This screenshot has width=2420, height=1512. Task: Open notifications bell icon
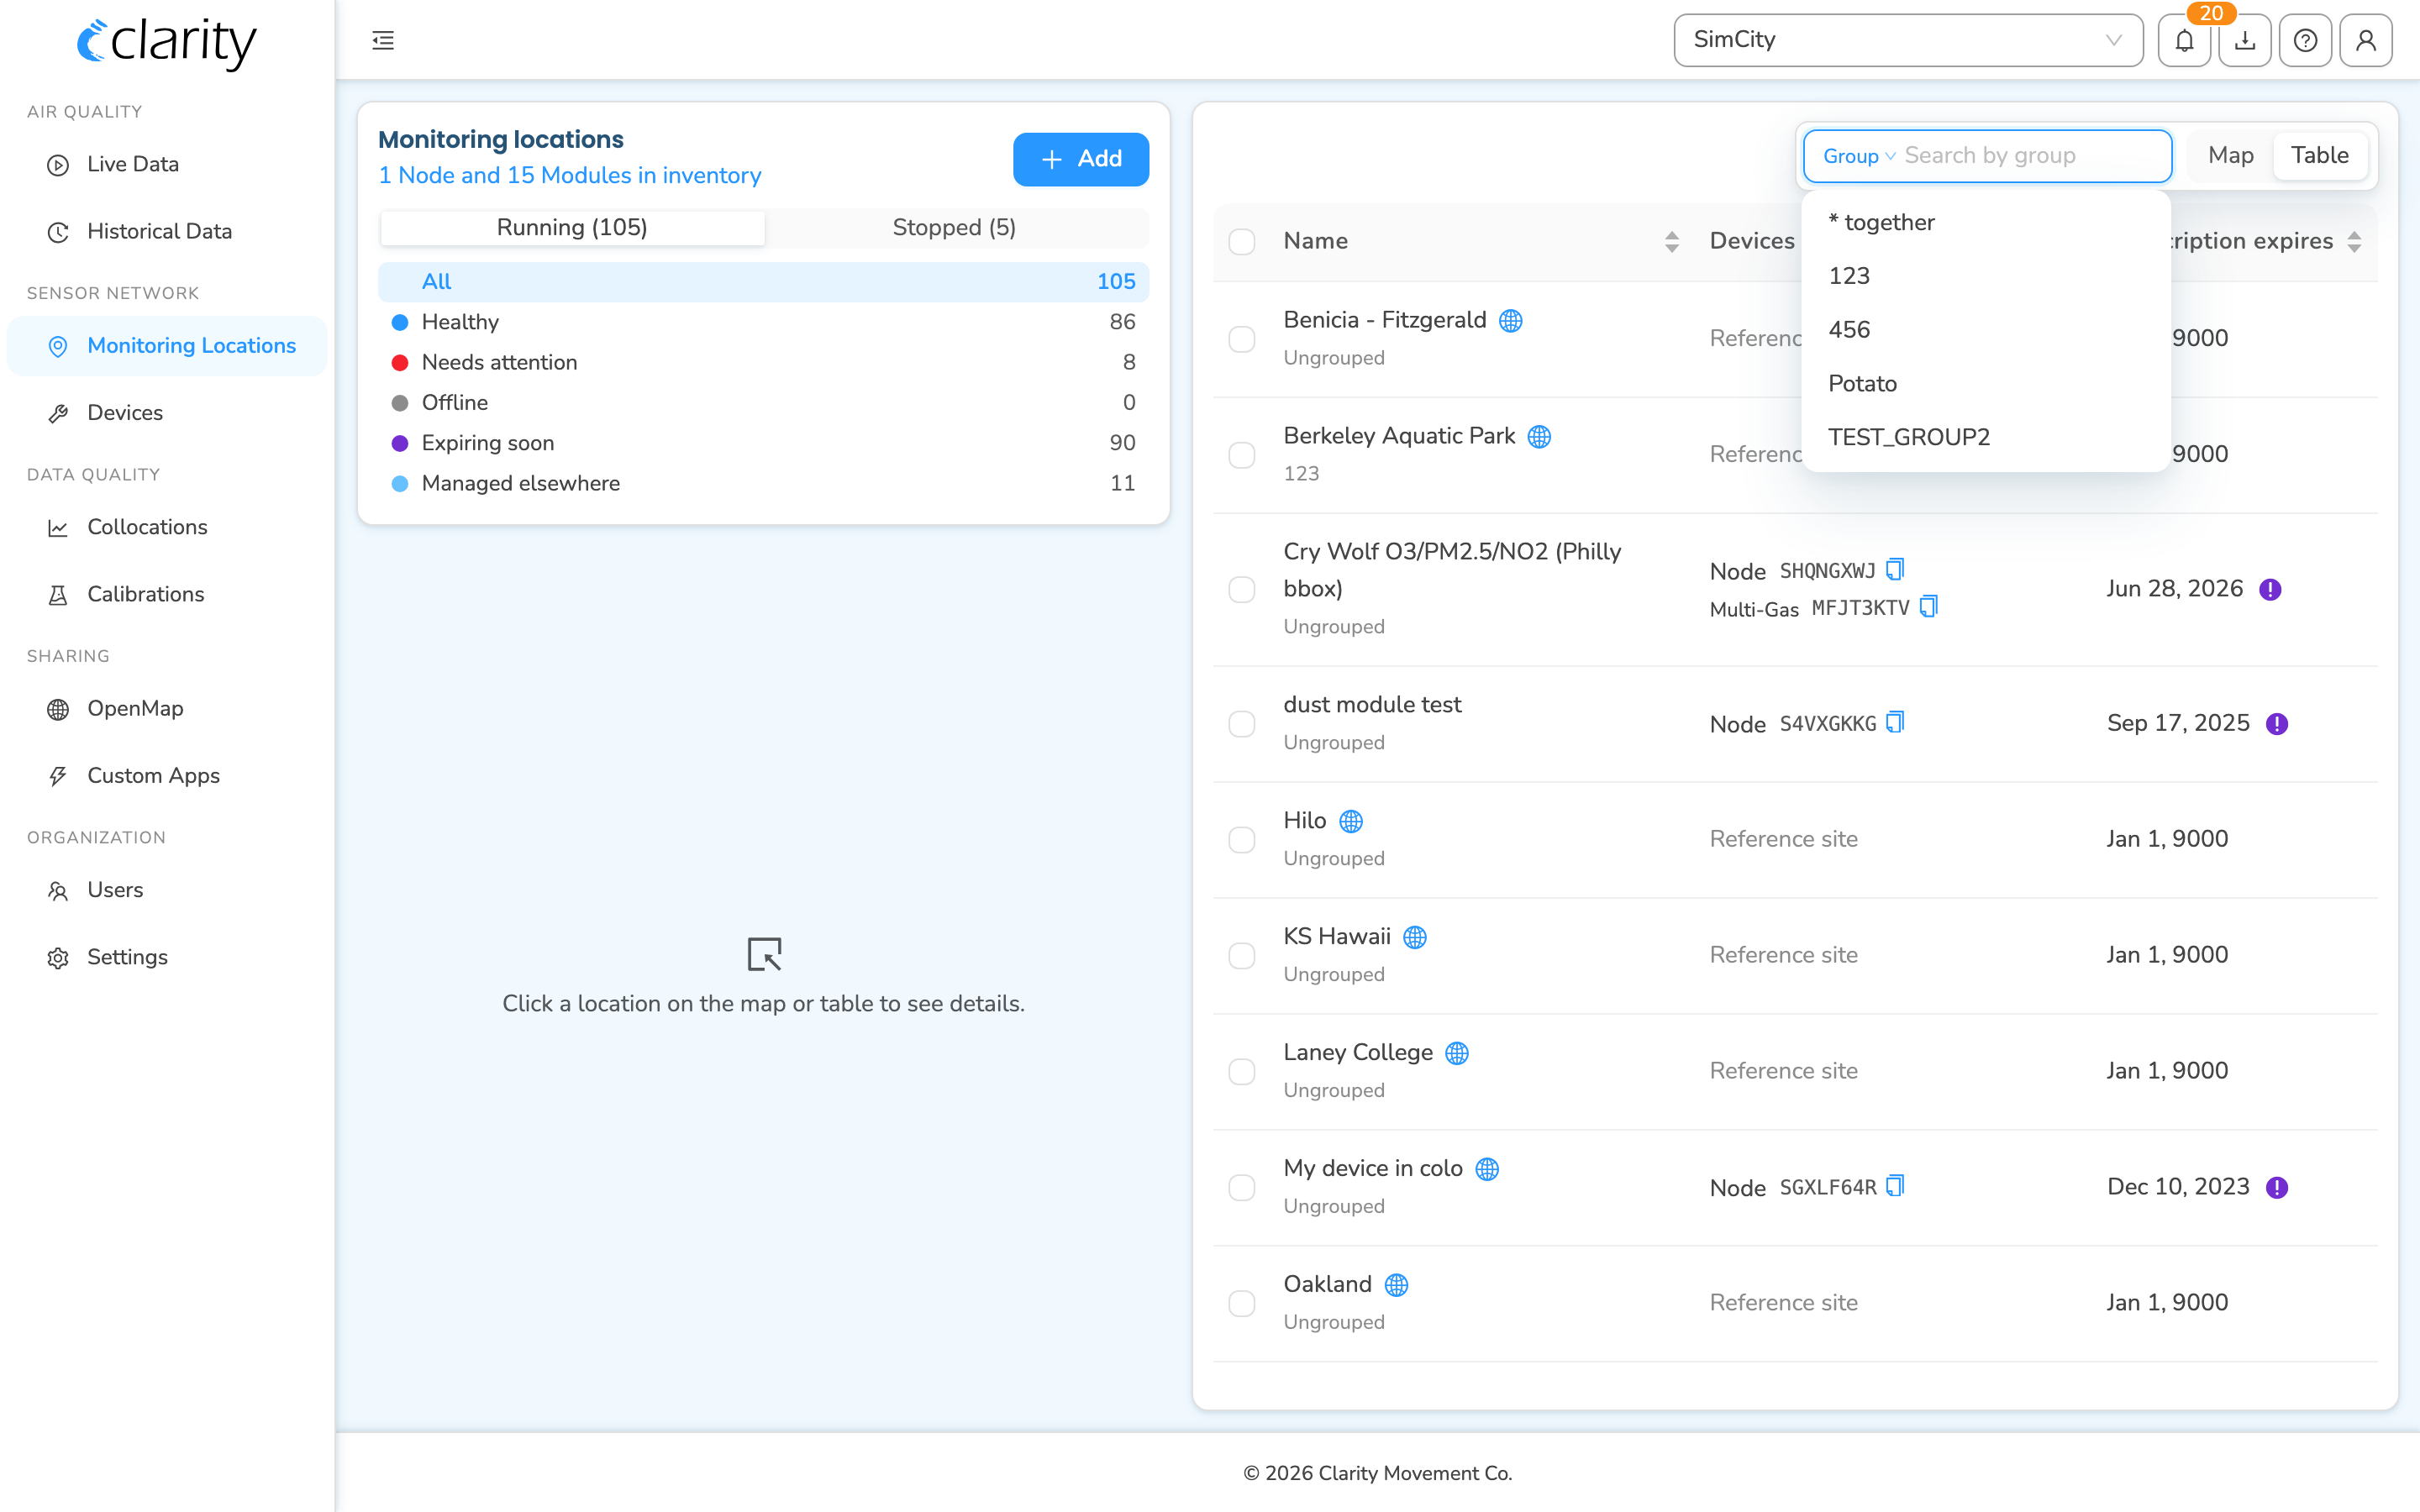2184,40
